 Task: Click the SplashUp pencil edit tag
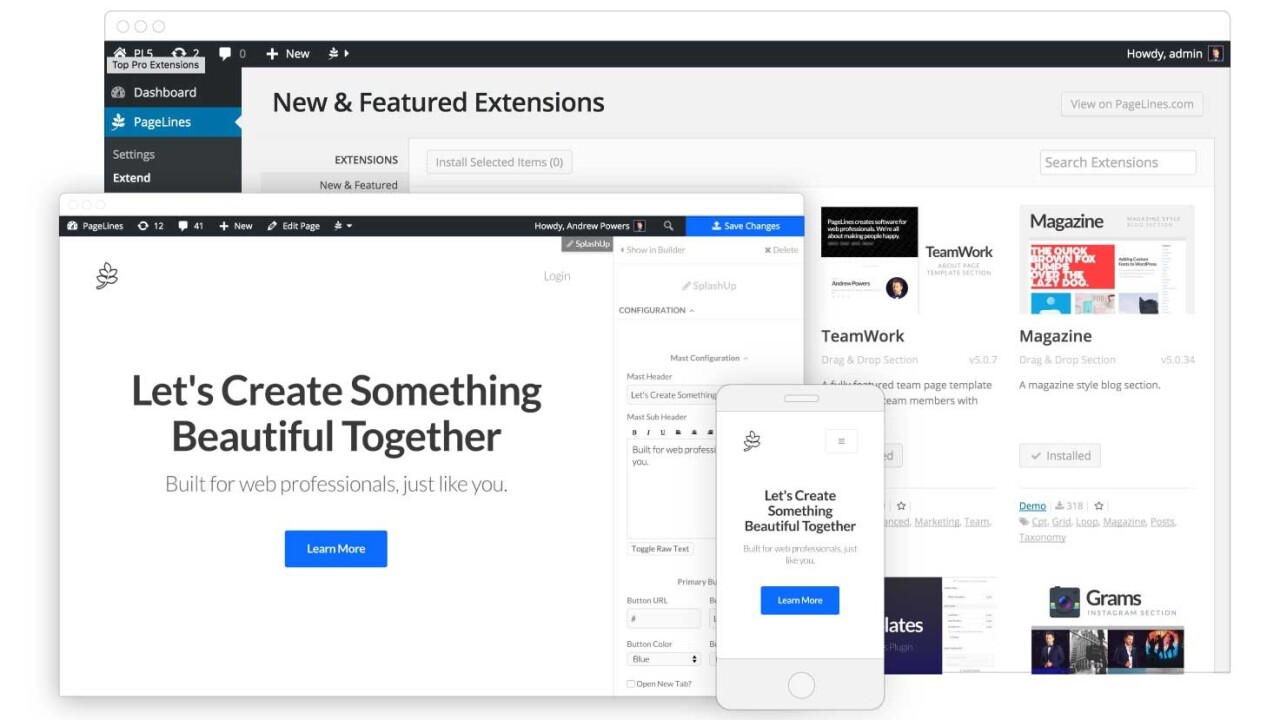coord(587,244)
